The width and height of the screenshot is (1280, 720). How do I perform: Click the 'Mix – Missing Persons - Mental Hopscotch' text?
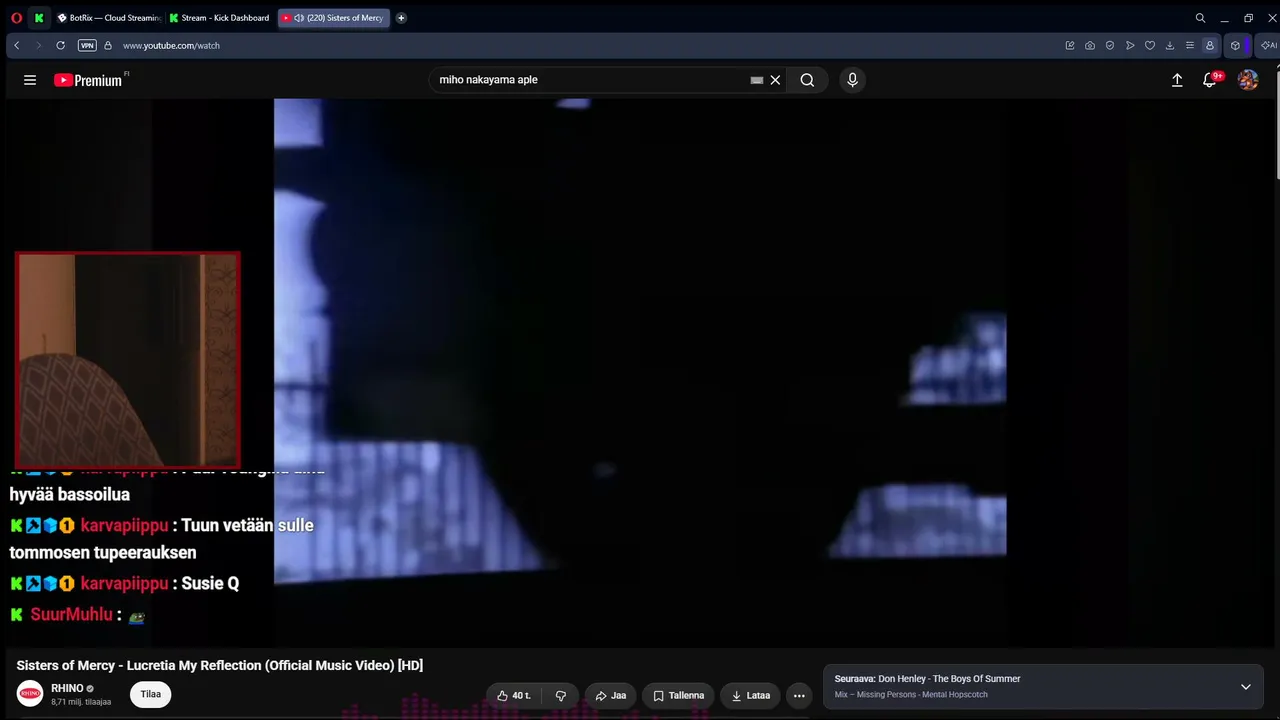pyautogui.click(x=911, y=694)
